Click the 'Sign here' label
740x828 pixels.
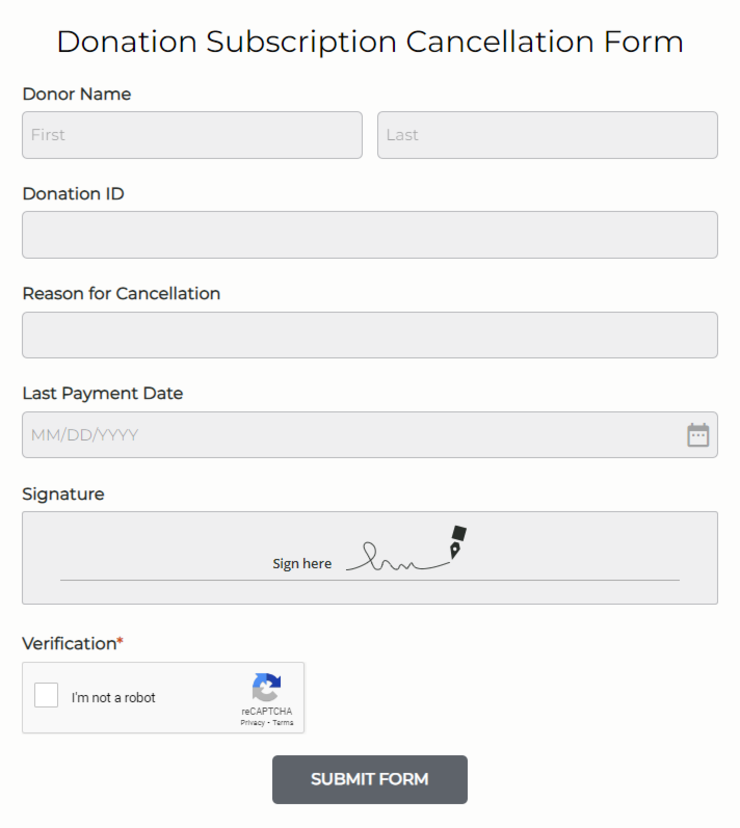302,563
